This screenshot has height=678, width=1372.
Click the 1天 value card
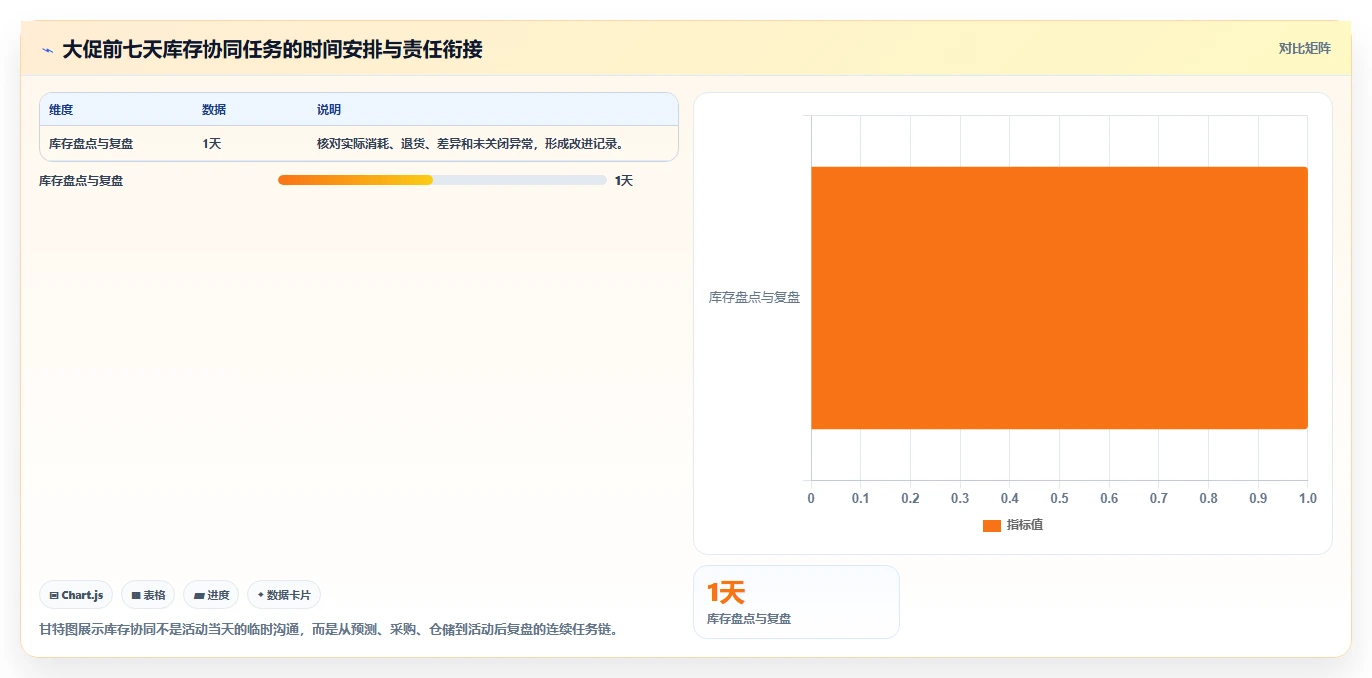796,602
